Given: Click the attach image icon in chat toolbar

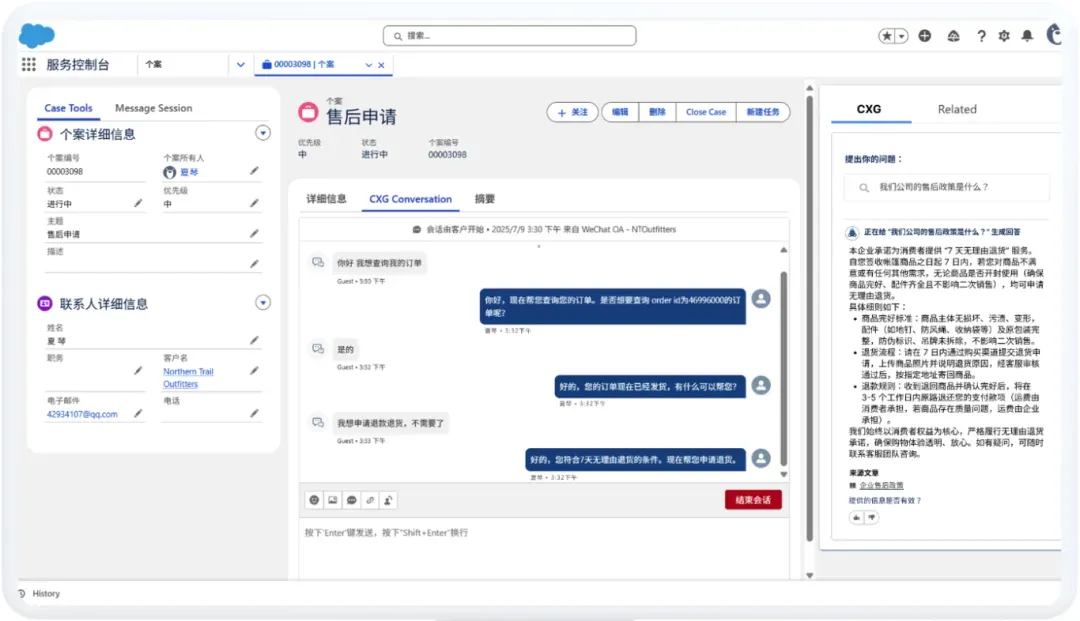Looking at the screenshot, I should coord(333,500).
